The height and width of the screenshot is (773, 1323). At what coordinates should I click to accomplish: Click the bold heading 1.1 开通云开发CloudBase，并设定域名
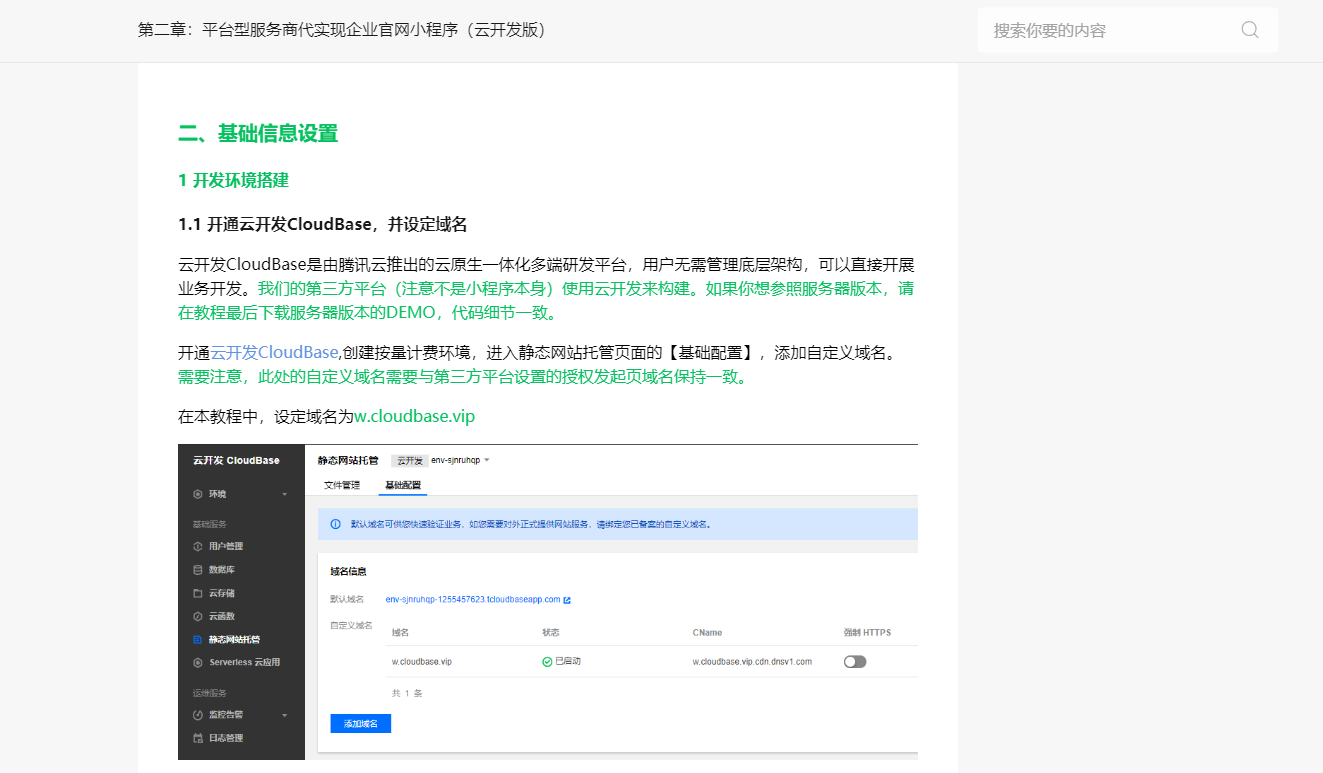coord(323,224)
